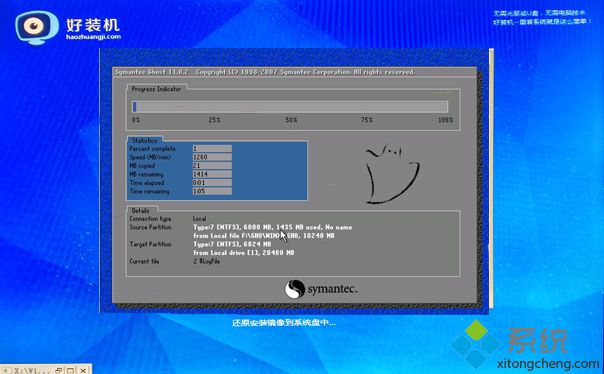Click the target line with 6824 MB
This screenshot has height=374, width=604.
click(x=232, y=244)
